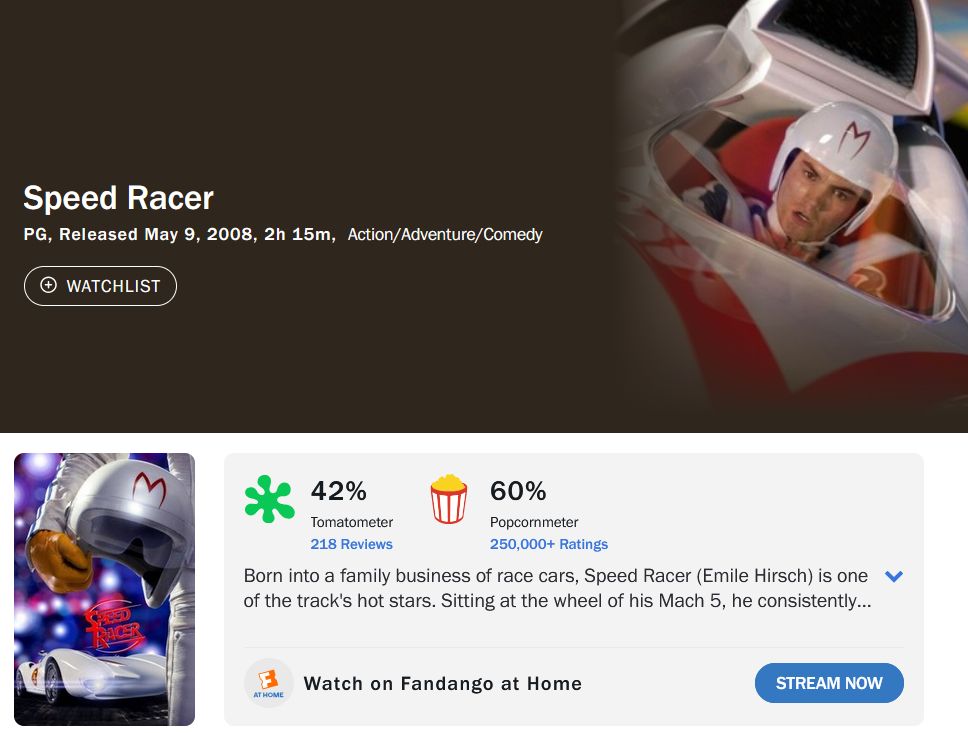Open the 218 Reviews link
The image size is (968, 733).
coord(352,544)
